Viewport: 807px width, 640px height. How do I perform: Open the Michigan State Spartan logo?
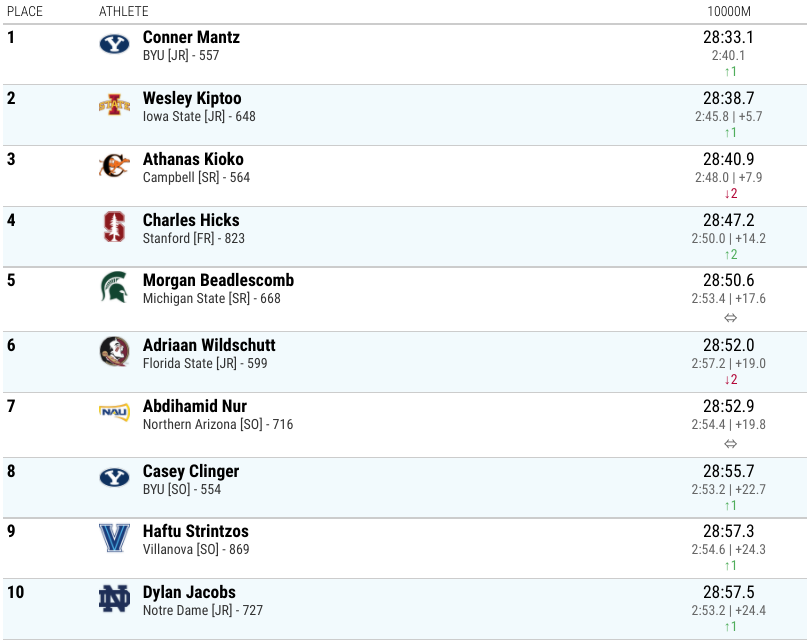click(x=114, y=287)
